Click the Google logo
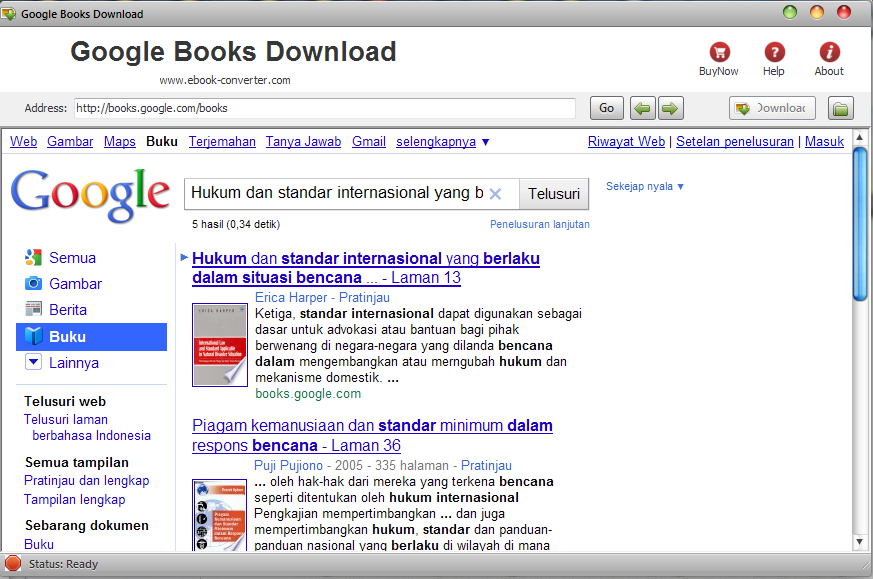This screenshot has height=579, width=873. (x=90, y=195)
